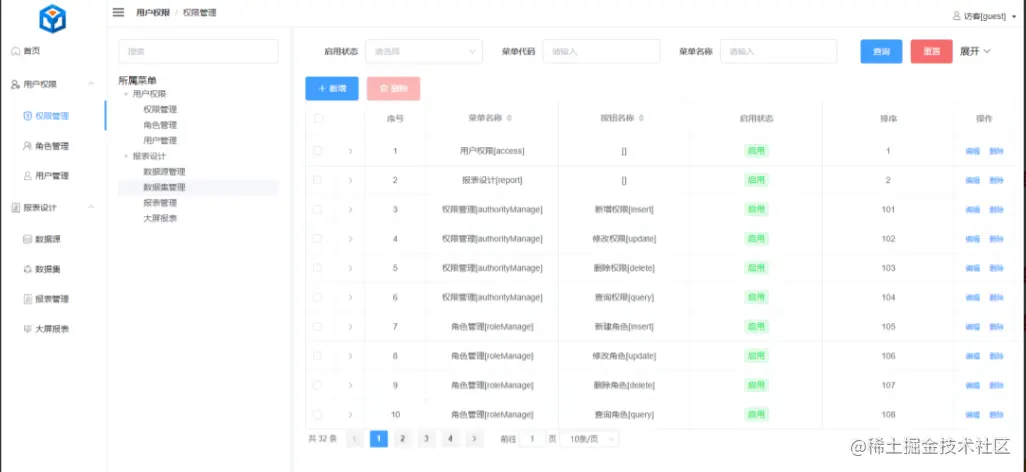The image size is (1026, 472).
Task: Click the 大屏报表 icon in sidebar
Action: click(x=27, y=329)
